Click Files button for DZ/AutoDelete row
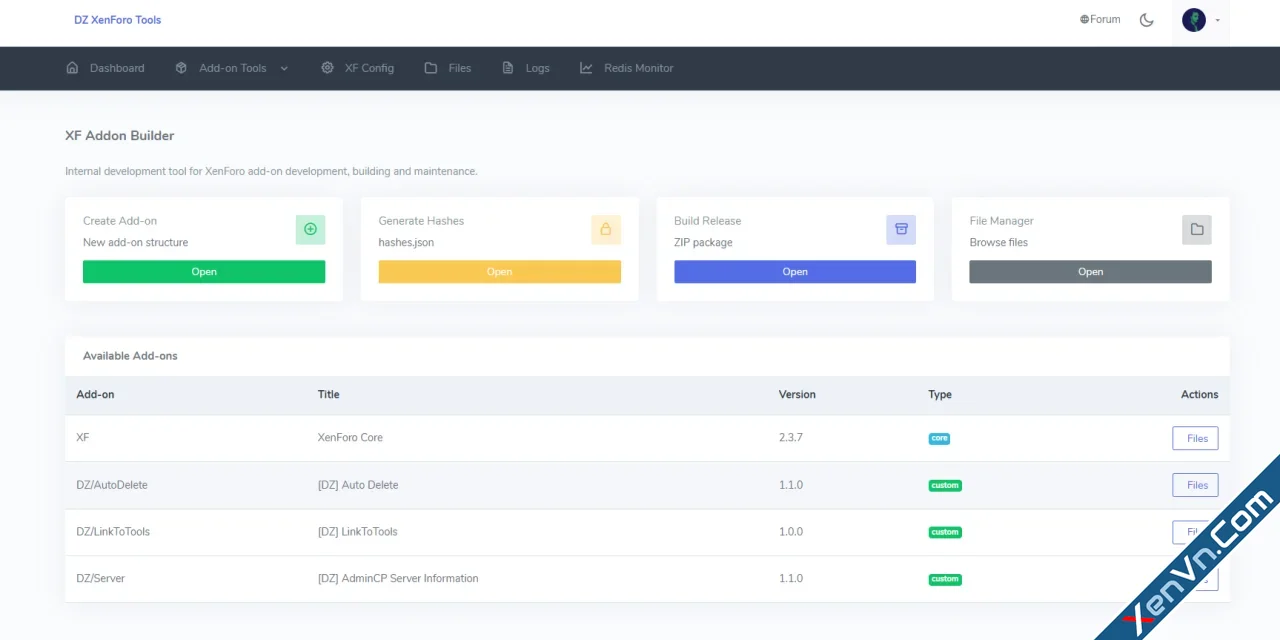 (x=1195, y=485)
